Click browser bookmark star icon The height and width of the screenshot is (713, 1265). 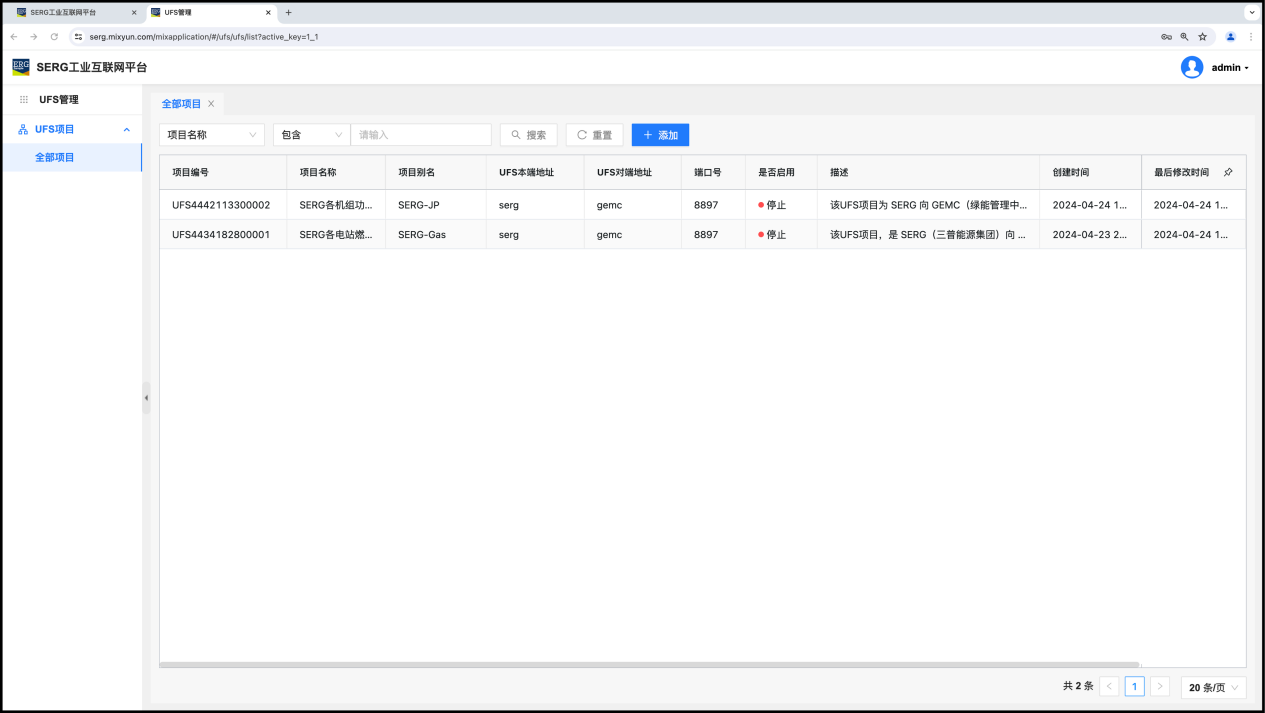point(1202,37)
